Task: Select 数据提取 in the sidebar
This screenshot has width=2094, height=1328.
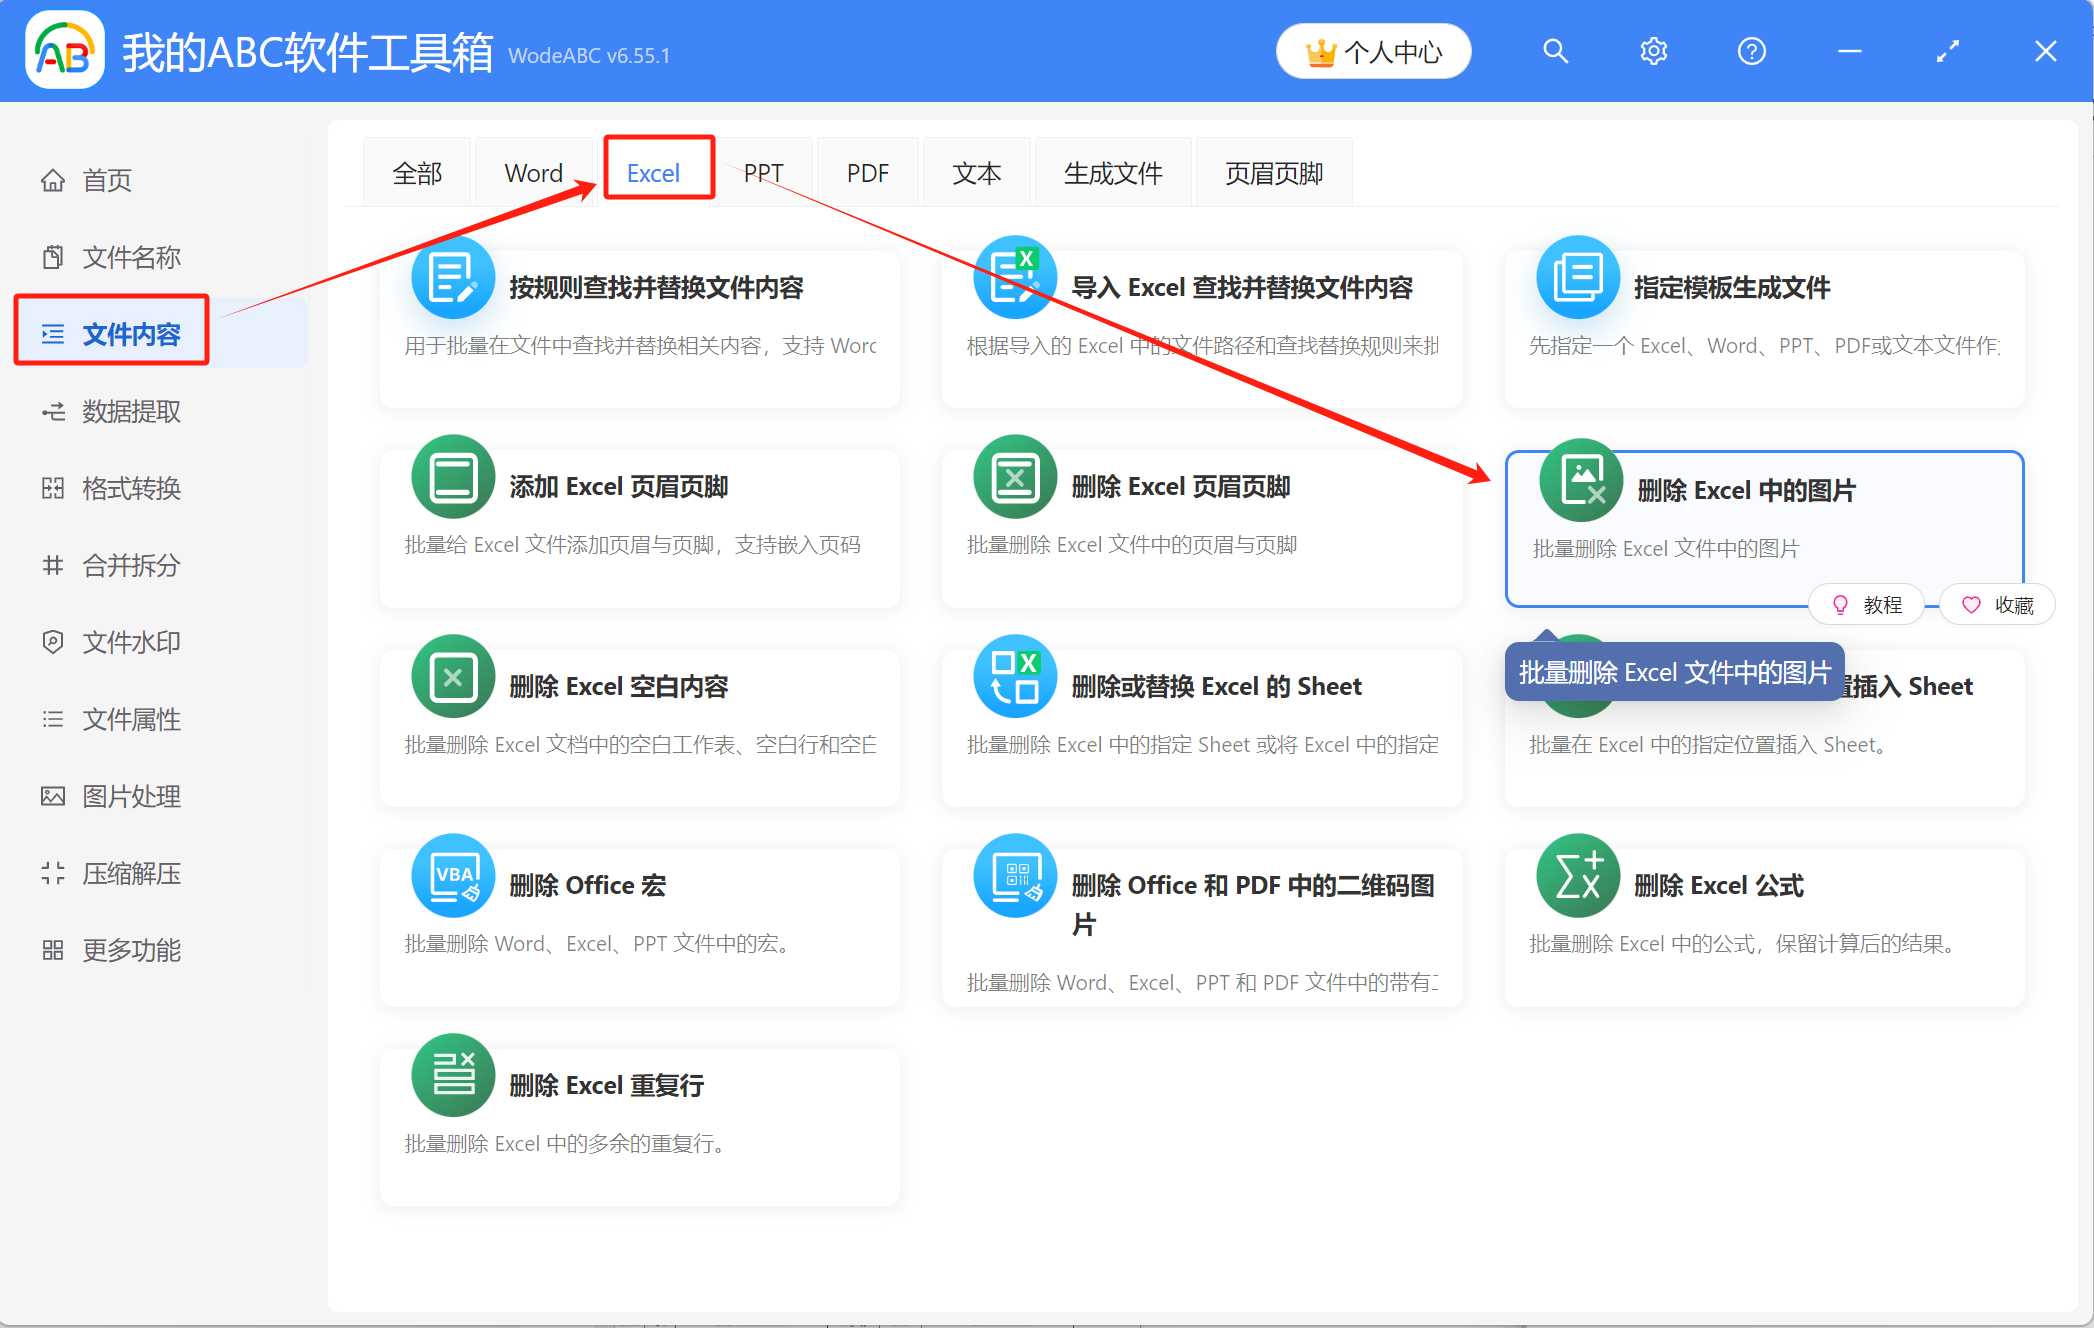Action: pyautogui.click(x=131, y=411)
